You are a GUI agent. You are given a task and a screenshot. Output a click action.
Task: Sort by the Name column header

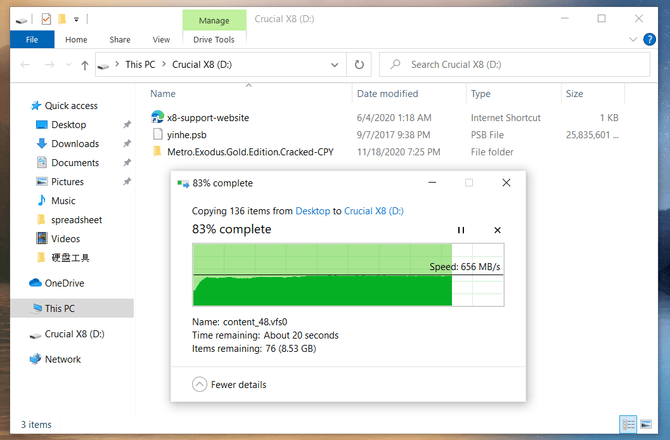163,94
